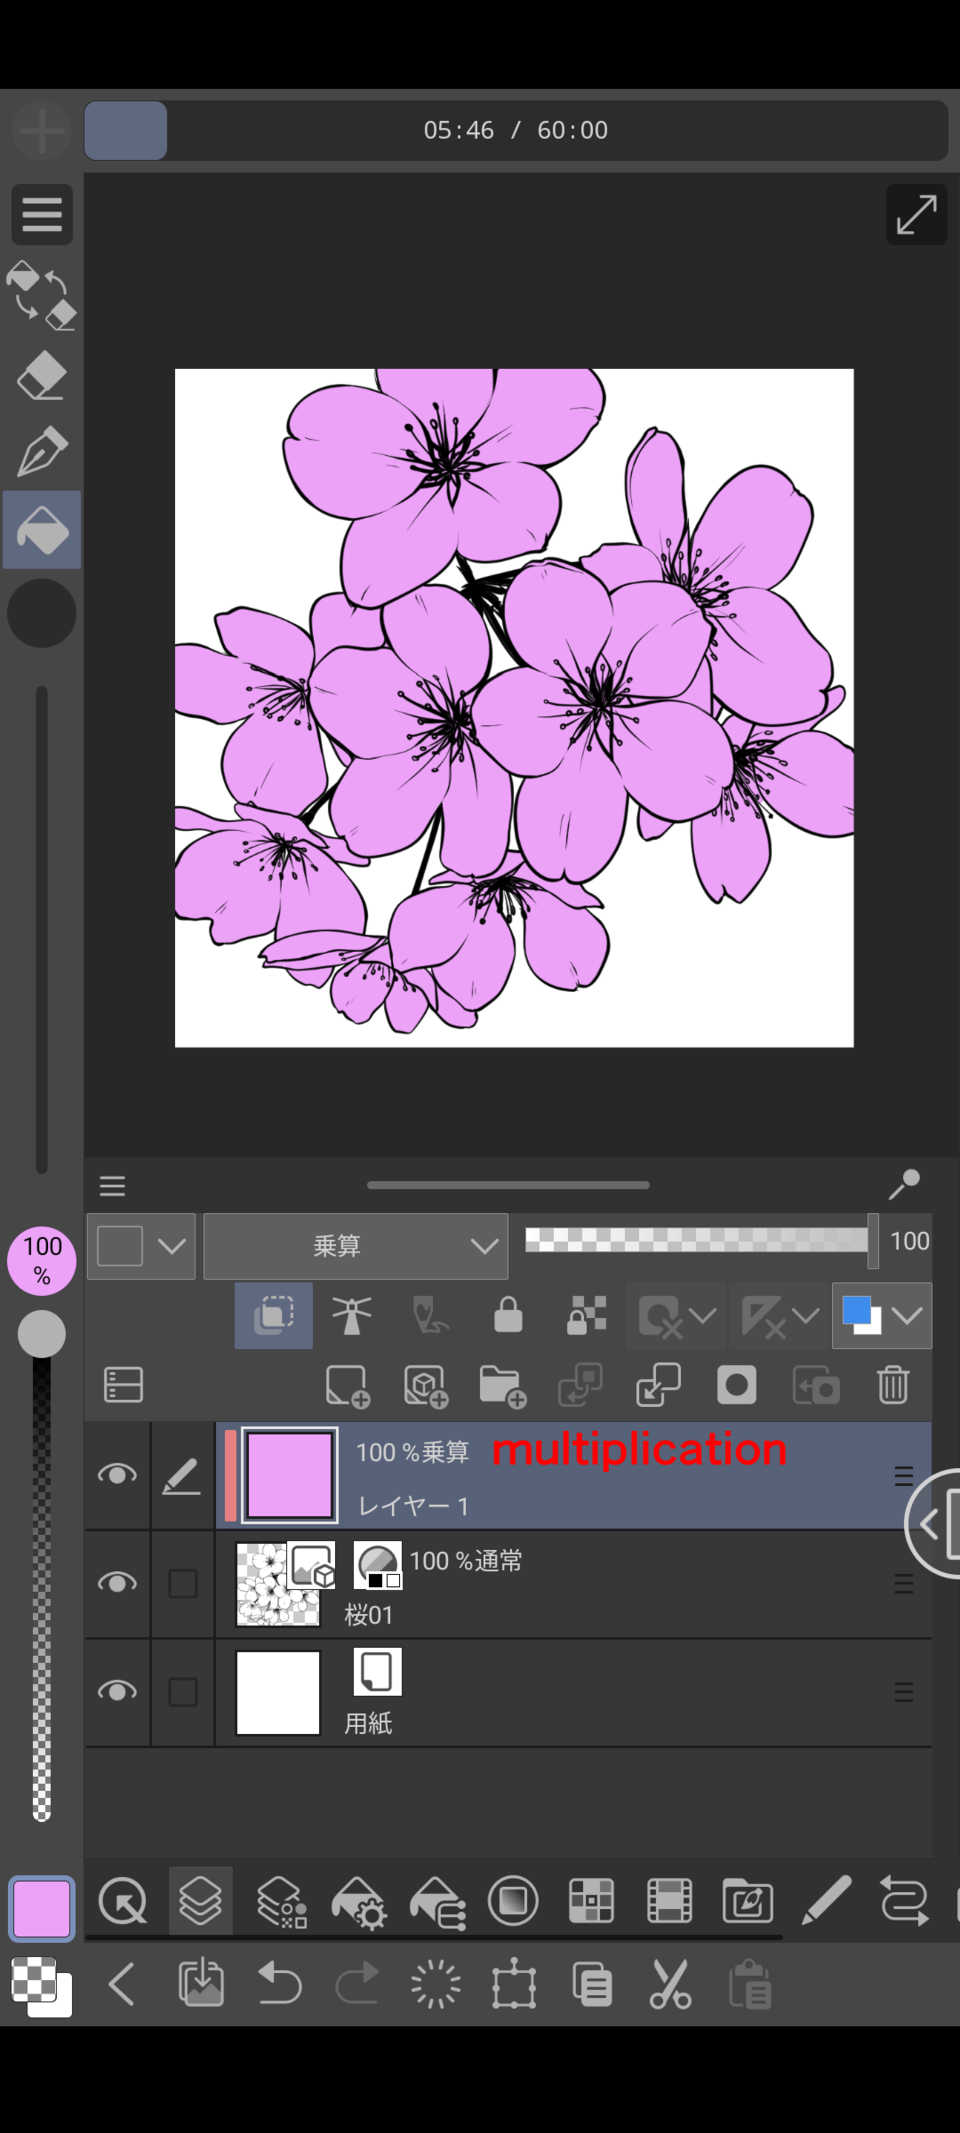The width and height of the screenshot is (960, 2133).
Task: Add a new timelapse item with plus
Action: tap(42, 131)
